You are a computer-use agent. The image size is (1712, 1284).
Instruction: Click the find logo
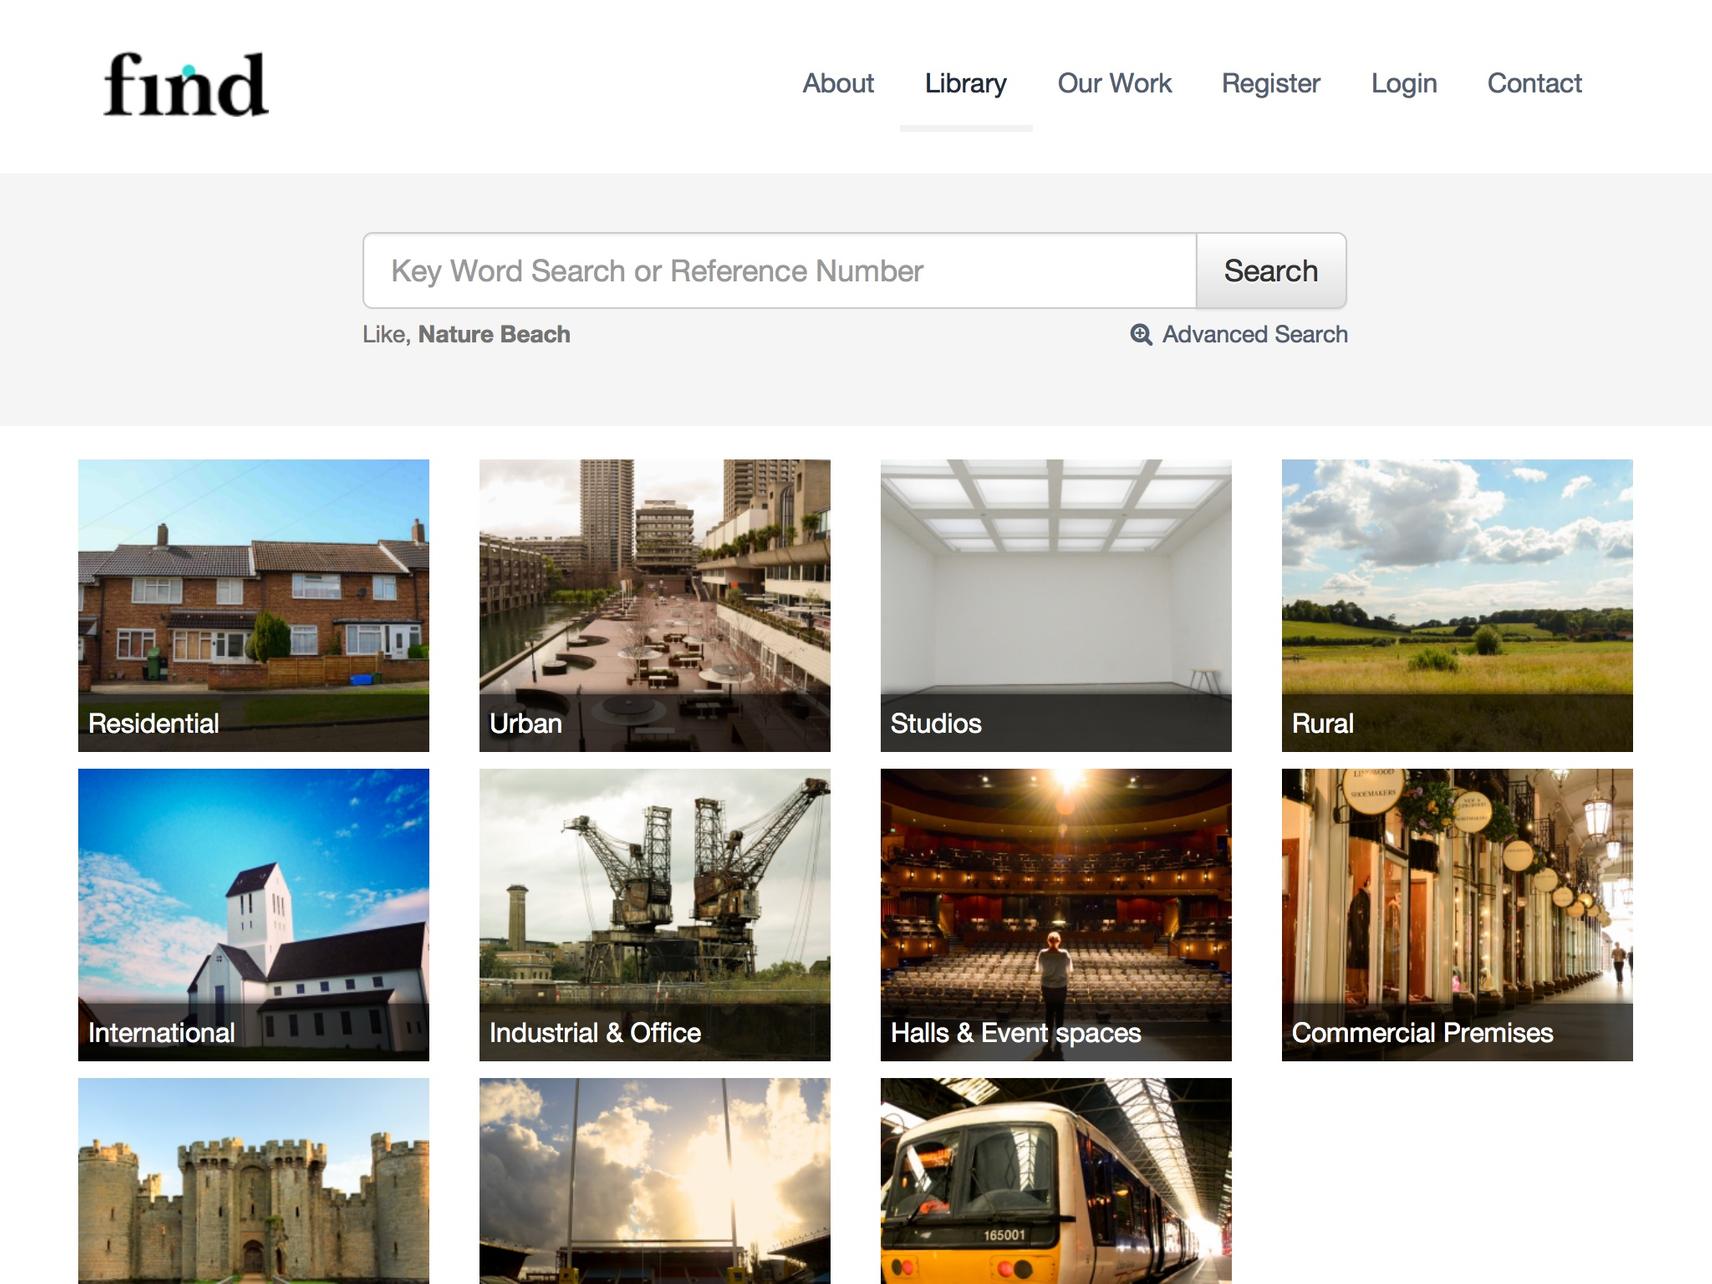pyautogui.click(x=186, y=85)
